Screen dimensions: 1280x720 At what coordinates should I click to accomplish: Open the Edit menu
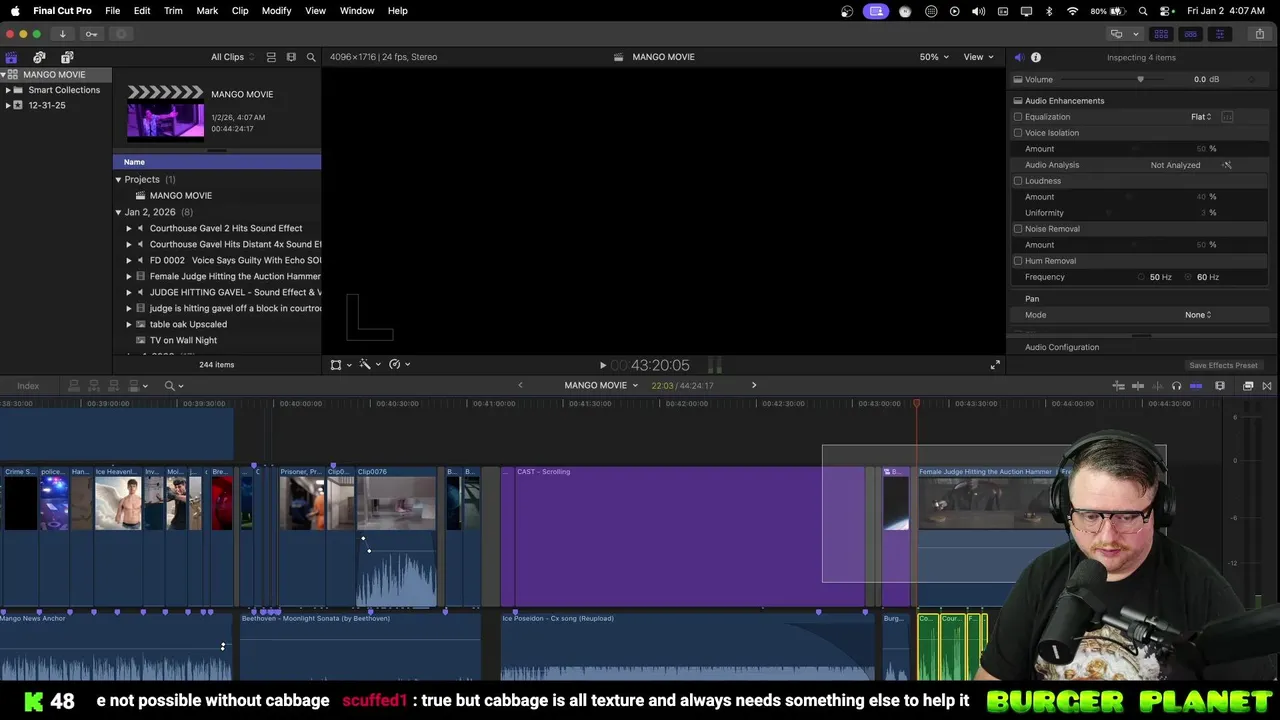142,11
